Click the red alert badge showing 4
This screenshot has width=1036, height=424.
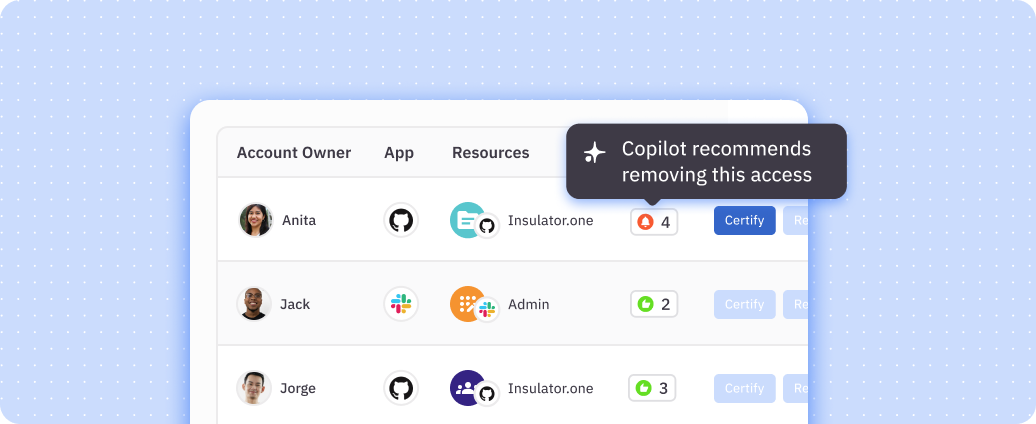tap(654, 221)
